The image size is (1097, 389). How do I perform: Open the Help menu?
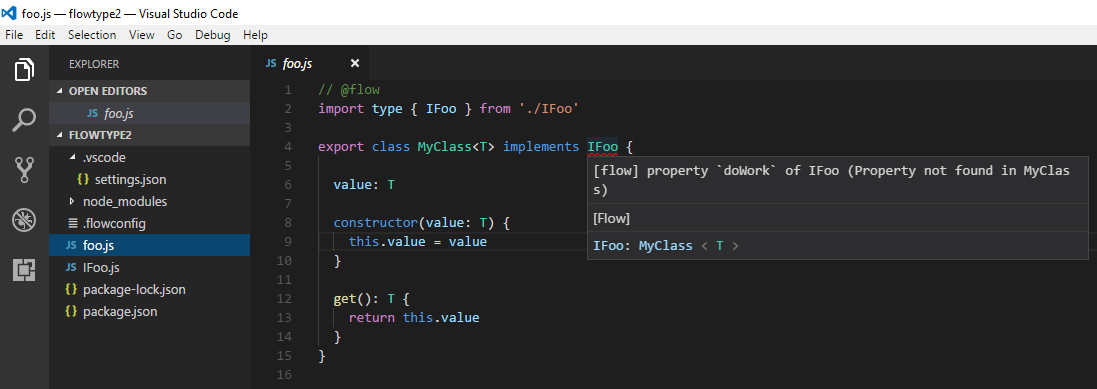point(255,35)
